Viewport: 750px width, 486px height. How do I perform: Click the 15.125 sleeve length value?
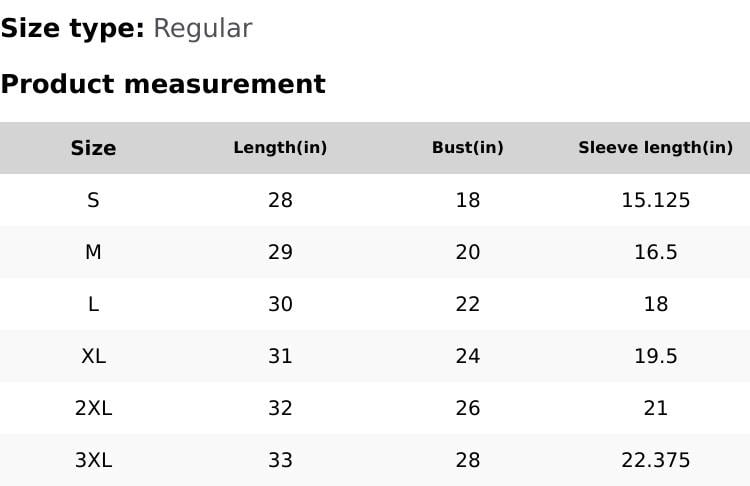pyautogui.click(x=655, y=200)
